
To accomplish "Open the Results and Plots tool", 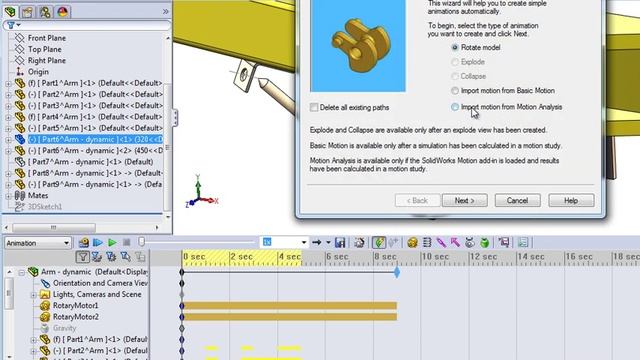I will 504,242.
